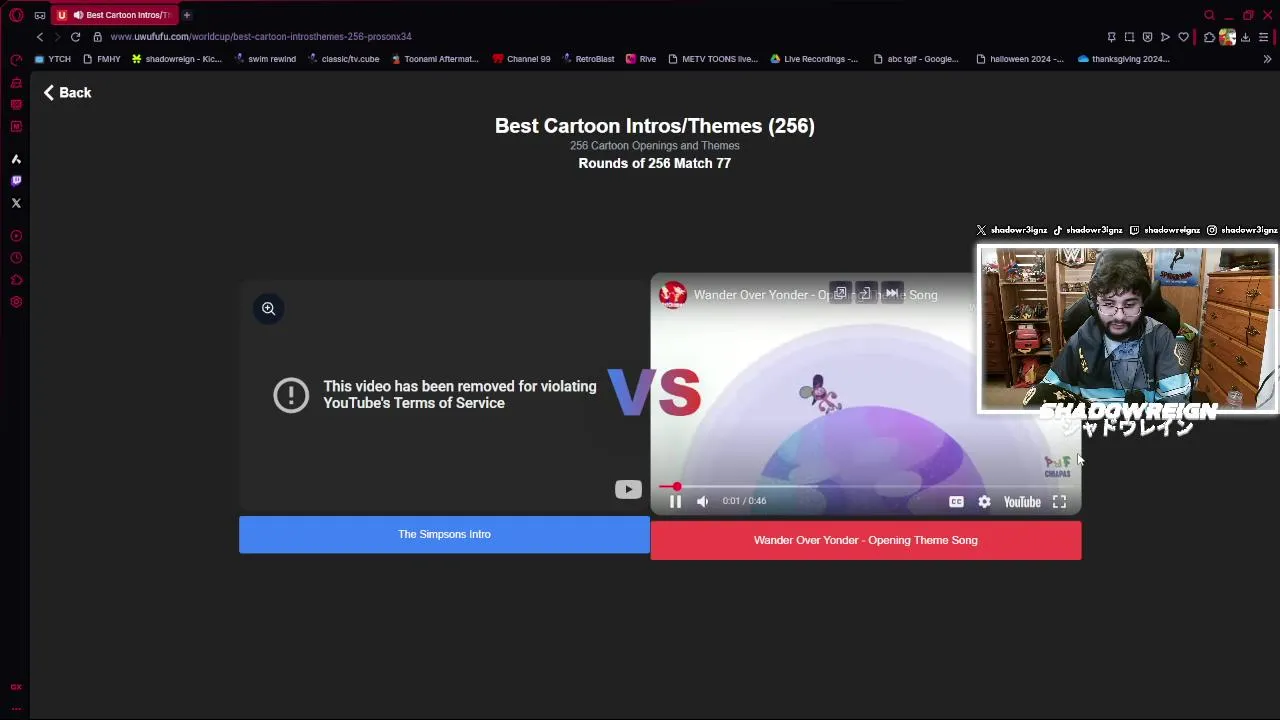Image resolution: width=1280 pixels, height=720 pixels.
Task: Mute the YouTube player volume
Action: [x=702, y=502]
